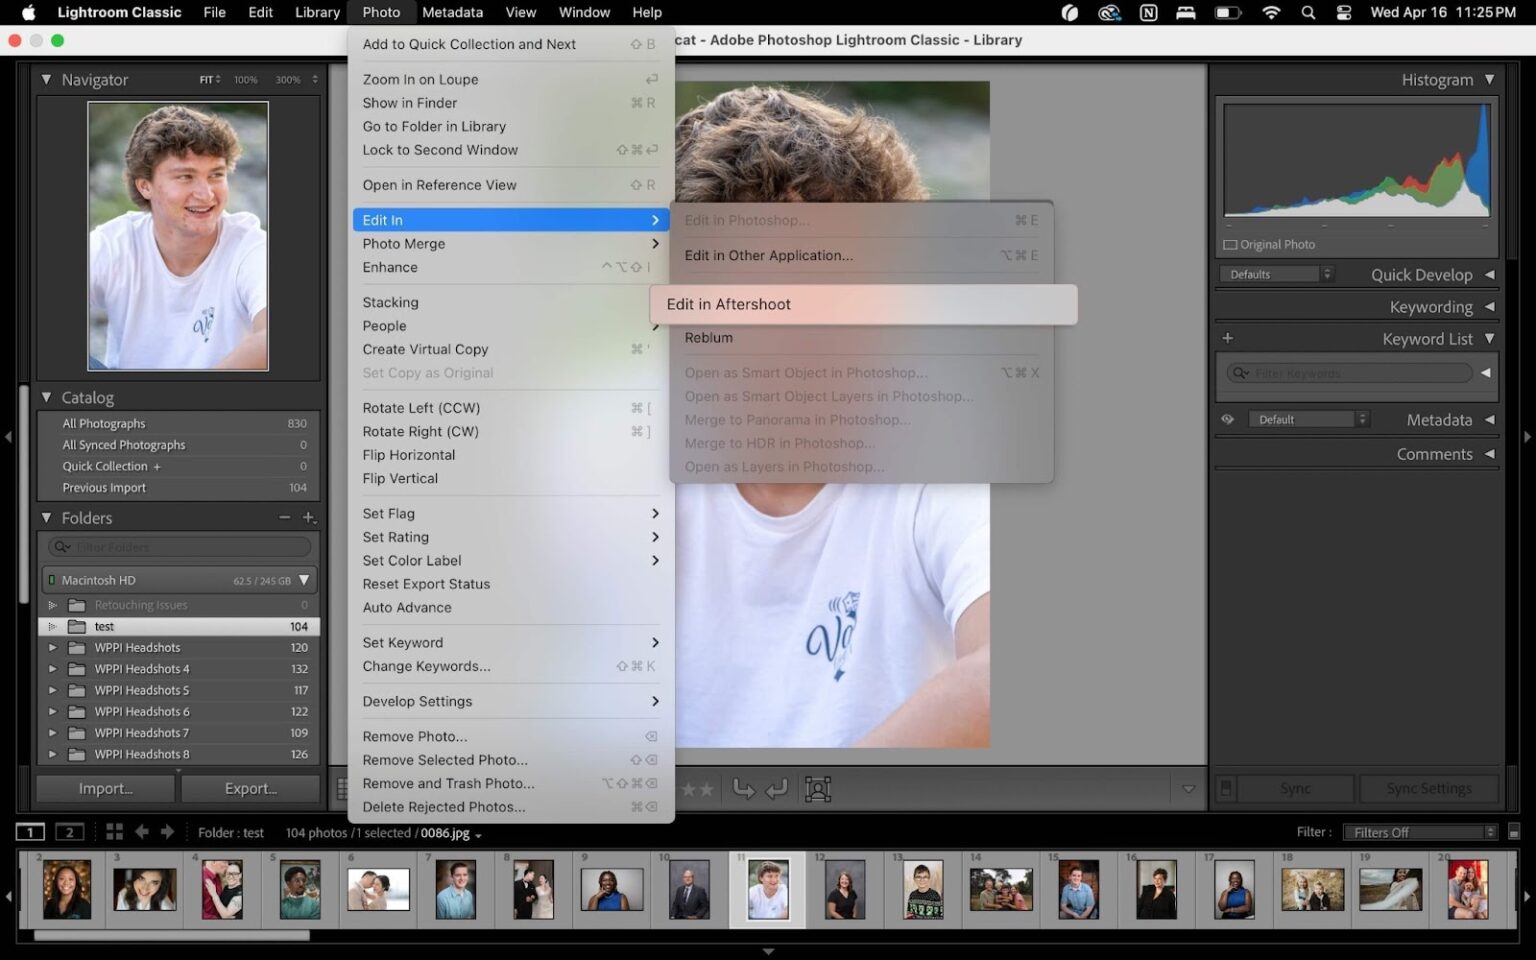The height and width of the screenshot is (960, 1536).
Task: Select the suit portrait thumbnail in the filmstrip
Action: [x=689, y=889]
